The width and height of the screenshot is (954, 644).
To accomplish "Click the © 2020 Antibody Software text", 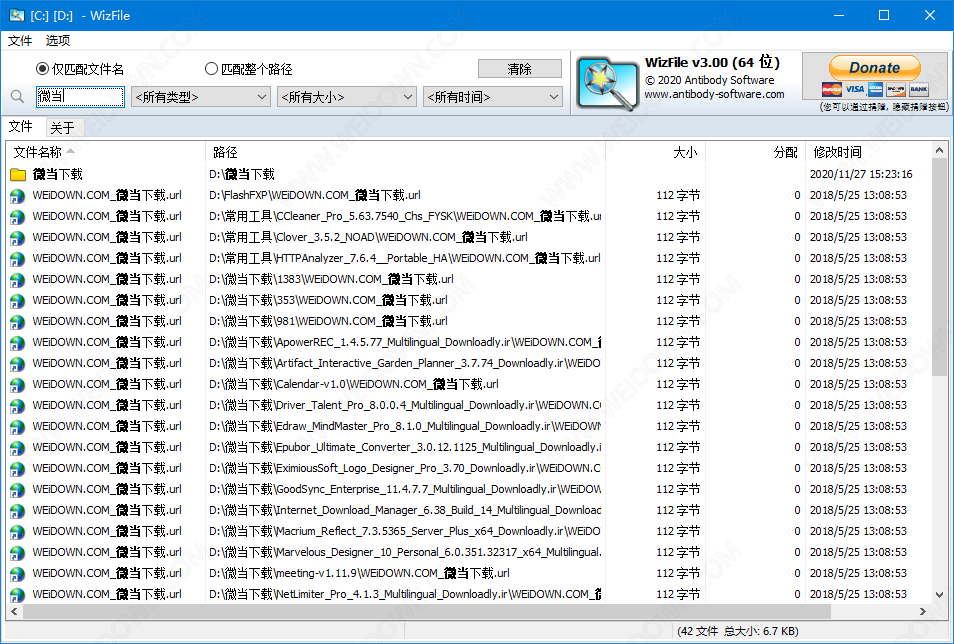I will pos(709,80).
